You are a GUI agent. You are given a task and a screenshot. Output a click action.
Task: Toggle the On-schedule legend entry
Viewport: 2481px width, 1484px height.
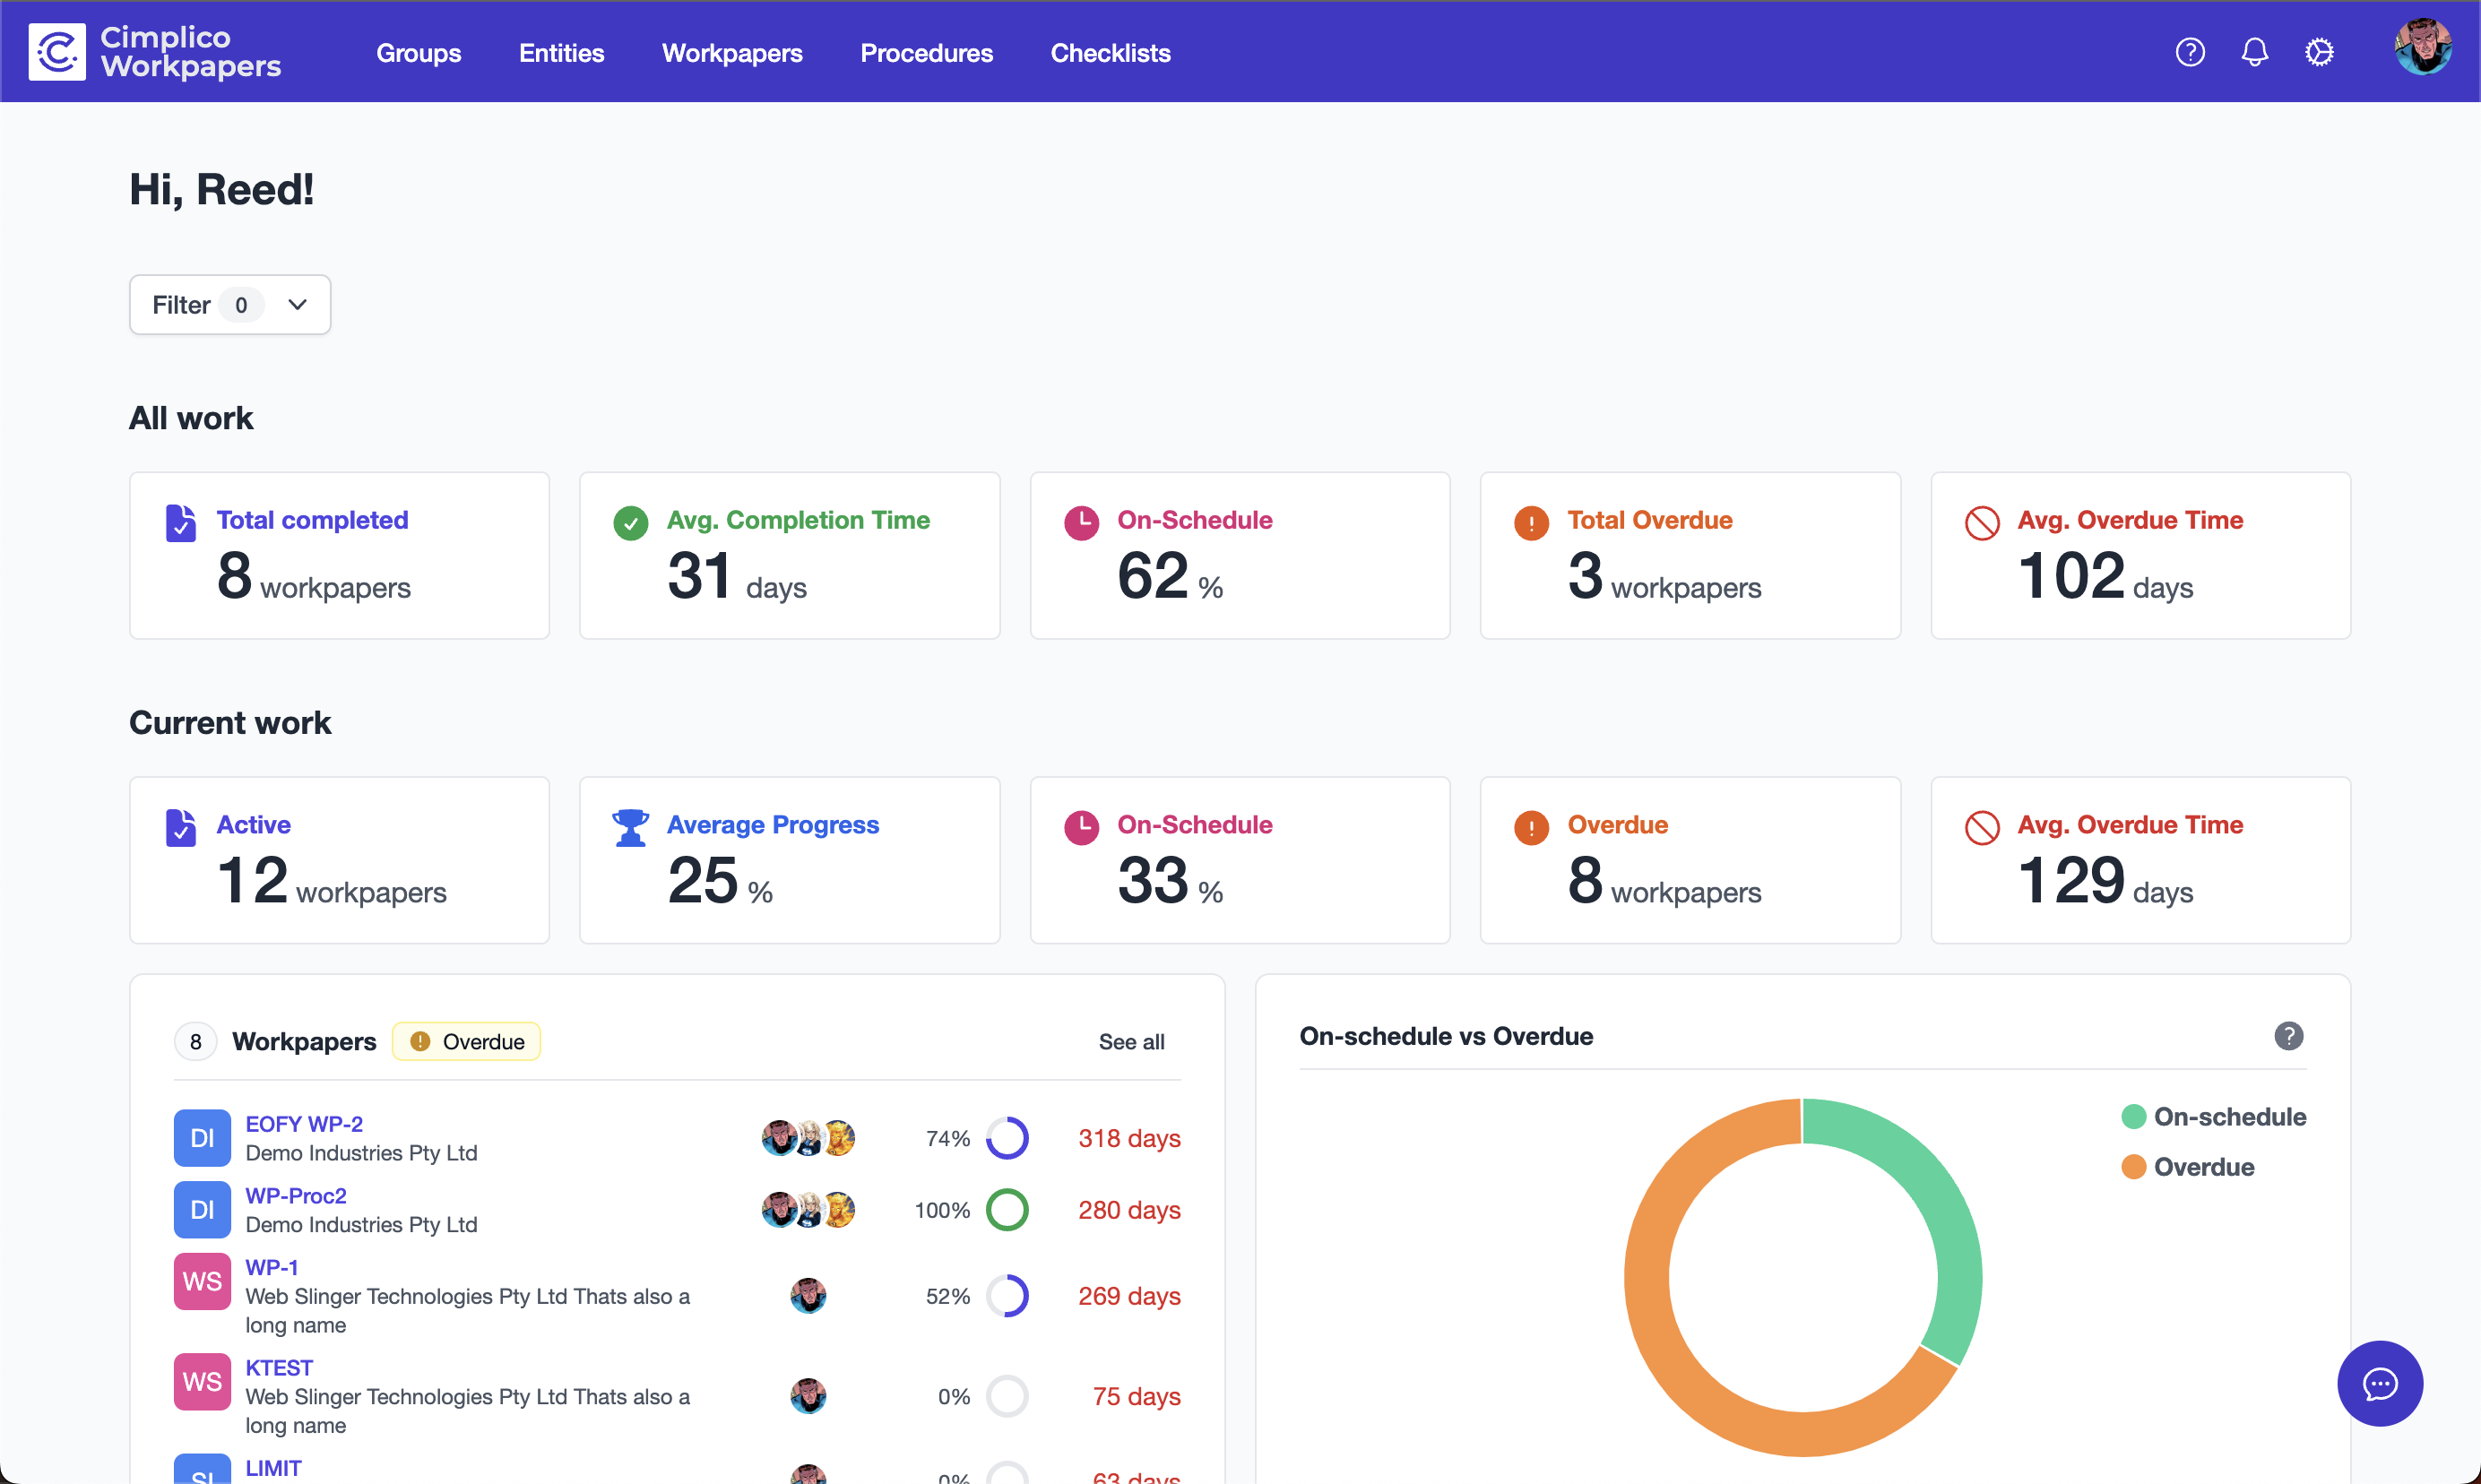pyautogui.click(x=2213, y=1117)
